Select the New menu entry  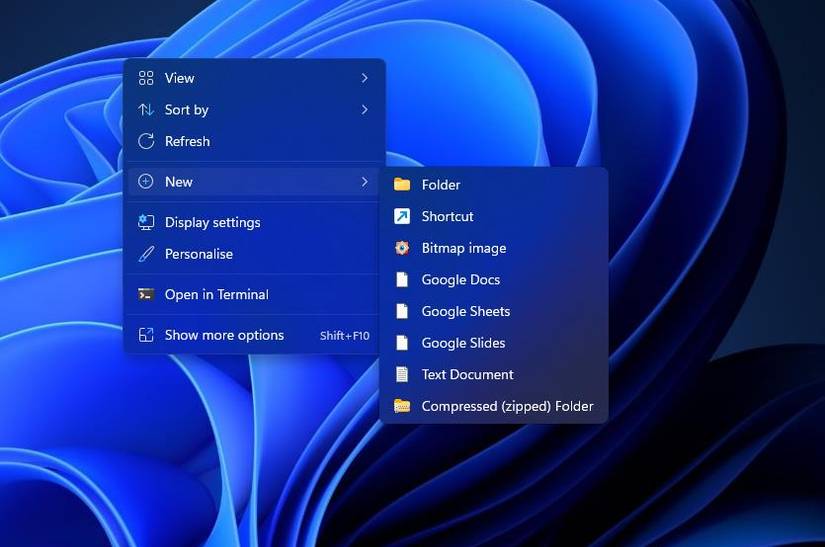tap(254, 181)
